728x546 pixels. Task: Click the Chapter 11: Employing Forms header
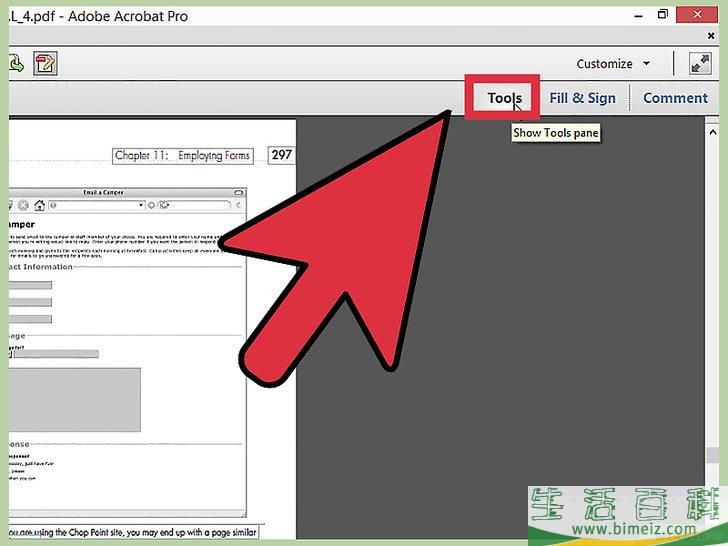(182, 156)
